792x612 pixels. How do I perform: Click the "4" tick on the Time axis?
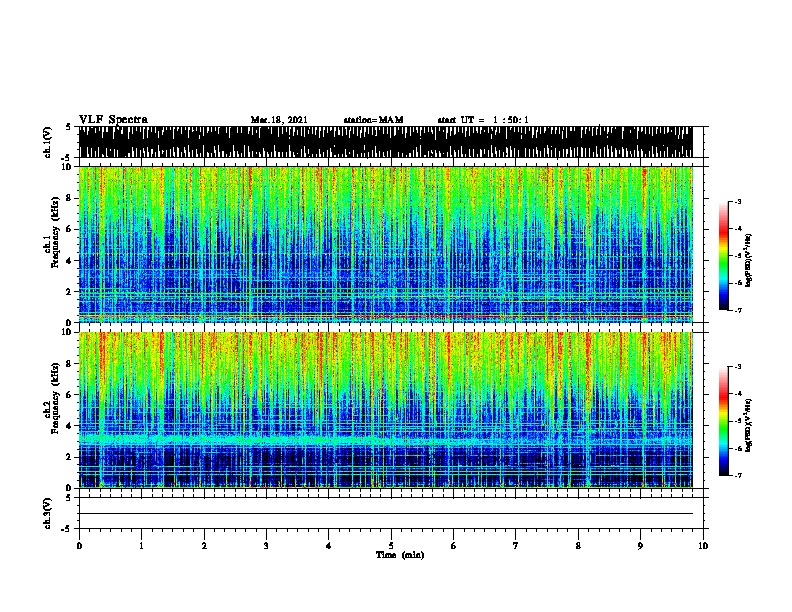tap(329, 546)
